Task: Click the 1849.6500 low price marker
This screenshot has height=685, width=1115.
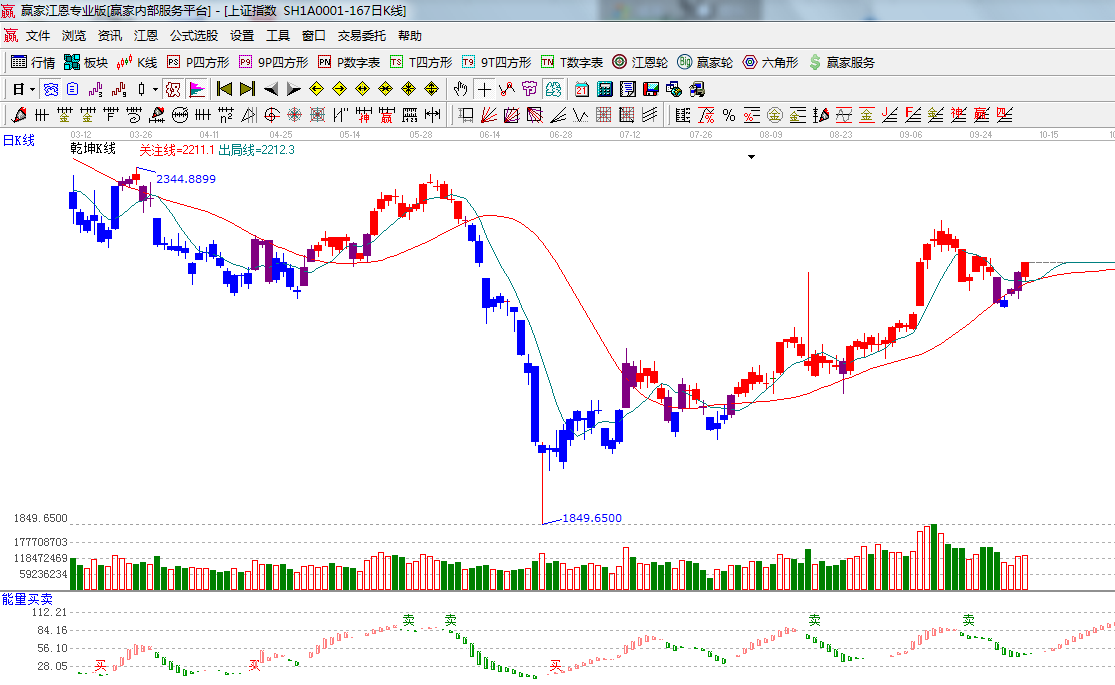Action: (591, 518)
